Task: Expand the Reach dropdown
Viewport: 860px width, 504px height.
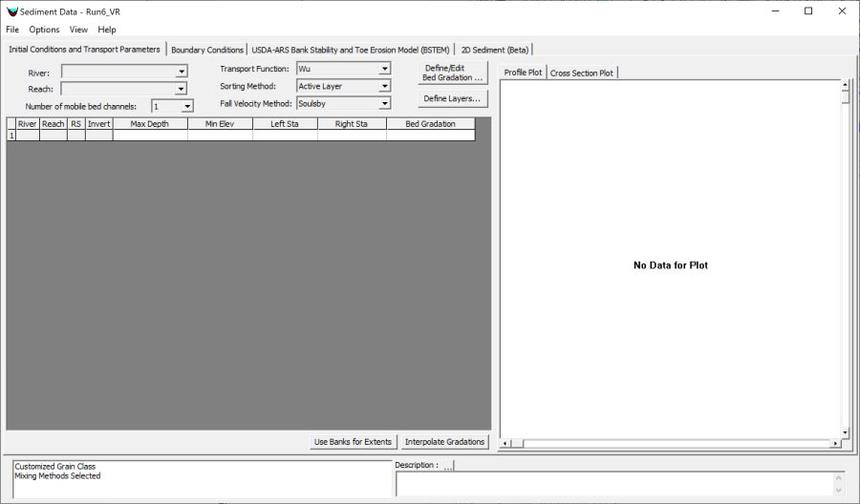Action: [181, 89]
